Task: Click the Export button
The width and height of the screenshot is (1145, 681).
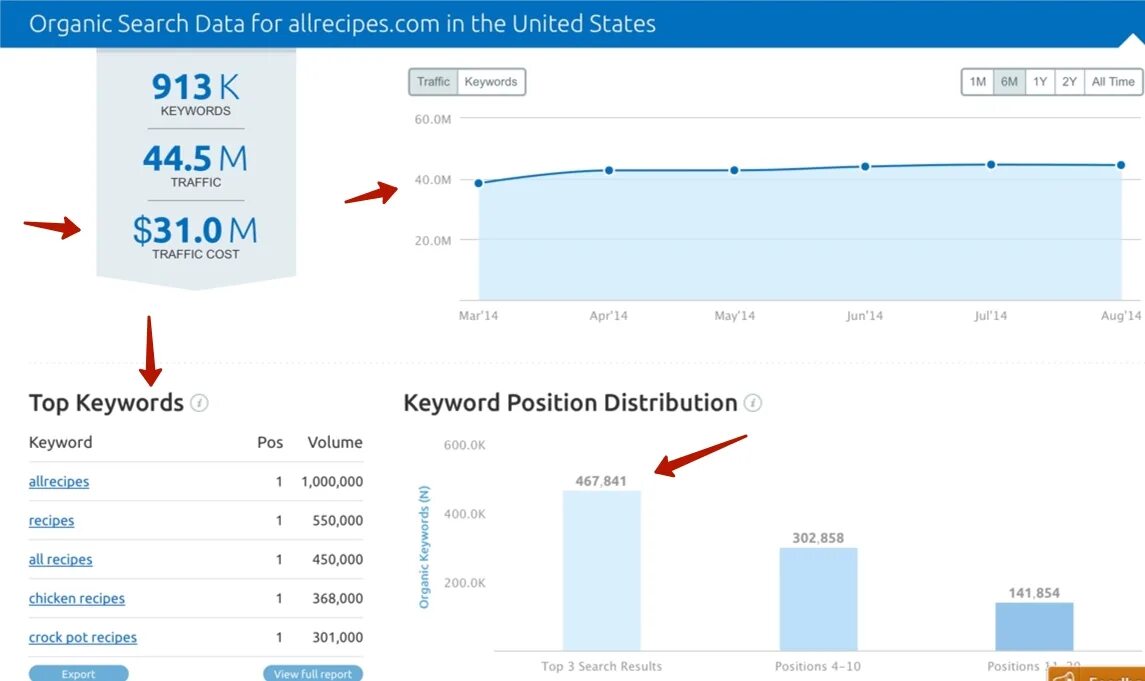Action: click(78, 673)
